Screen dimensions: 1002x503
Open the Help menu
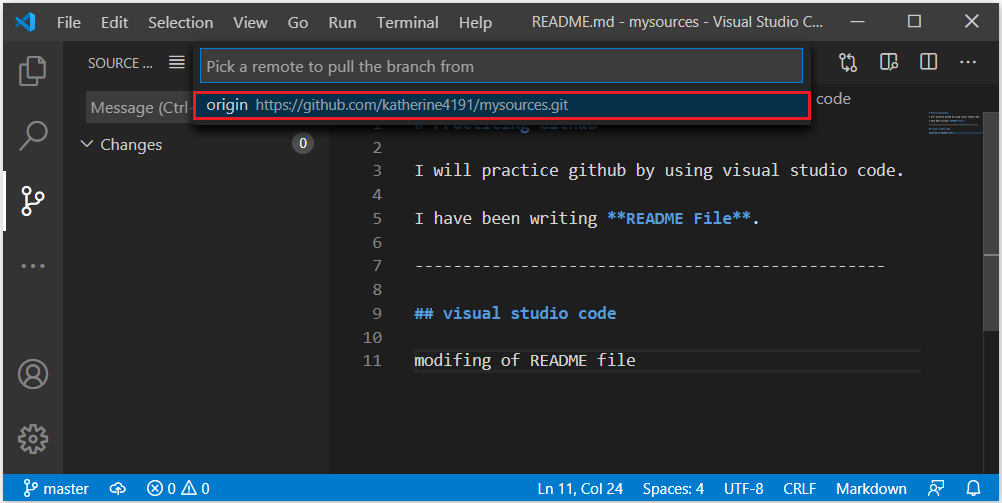[475, 22]
